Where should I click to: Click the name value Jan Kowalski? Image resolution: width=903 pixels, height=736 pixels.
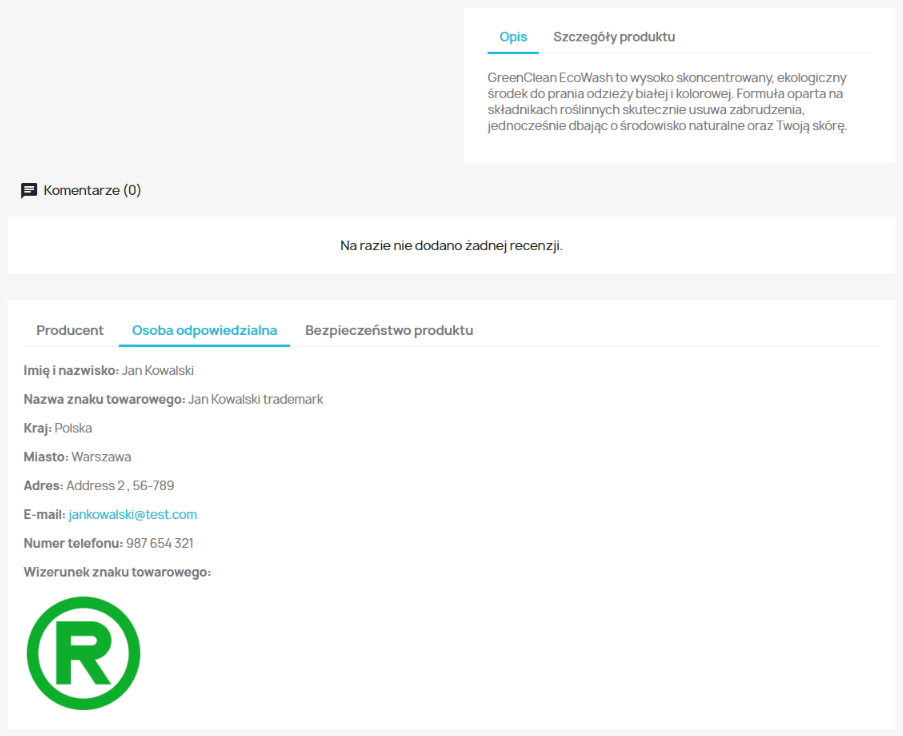pyautogui.click(x=157, y=370)
